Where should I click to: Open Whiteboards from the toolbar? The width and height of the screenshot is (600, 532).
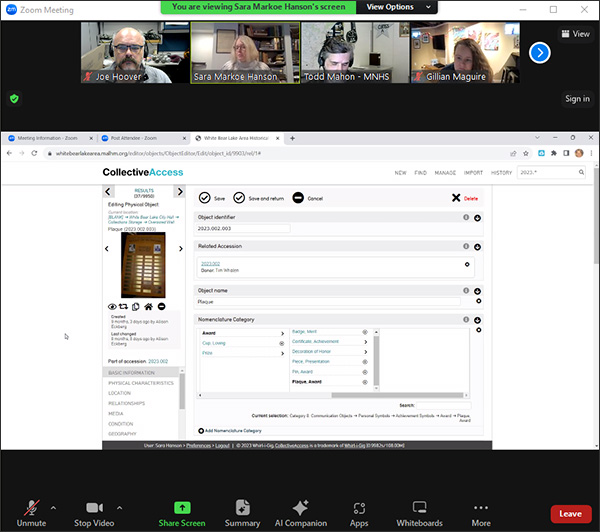click(x=419, y=507)
